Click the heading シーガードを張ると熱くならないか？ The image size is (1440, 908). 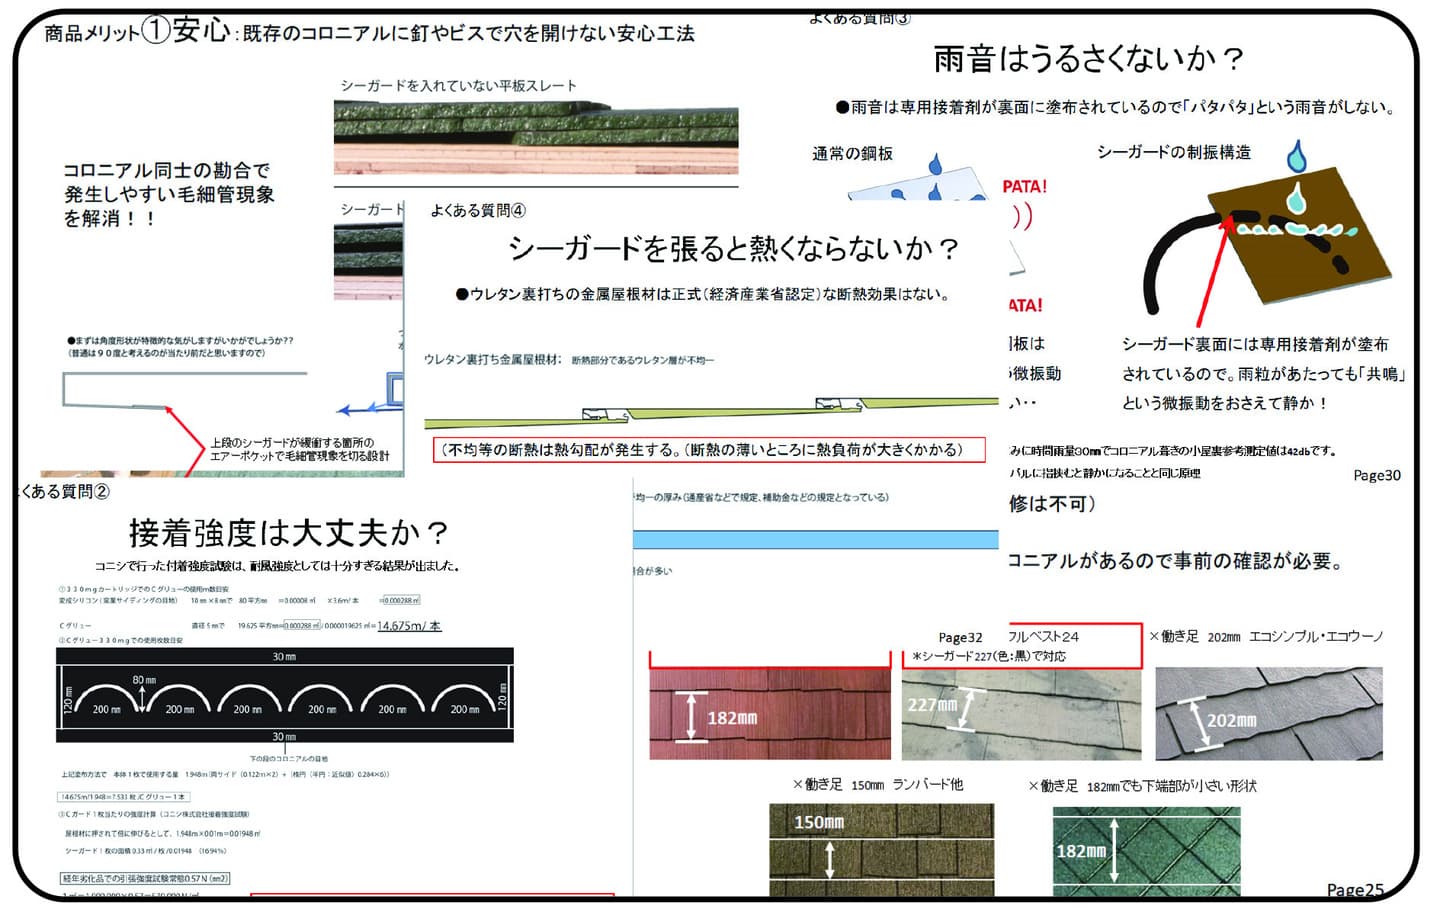[733, 248]
